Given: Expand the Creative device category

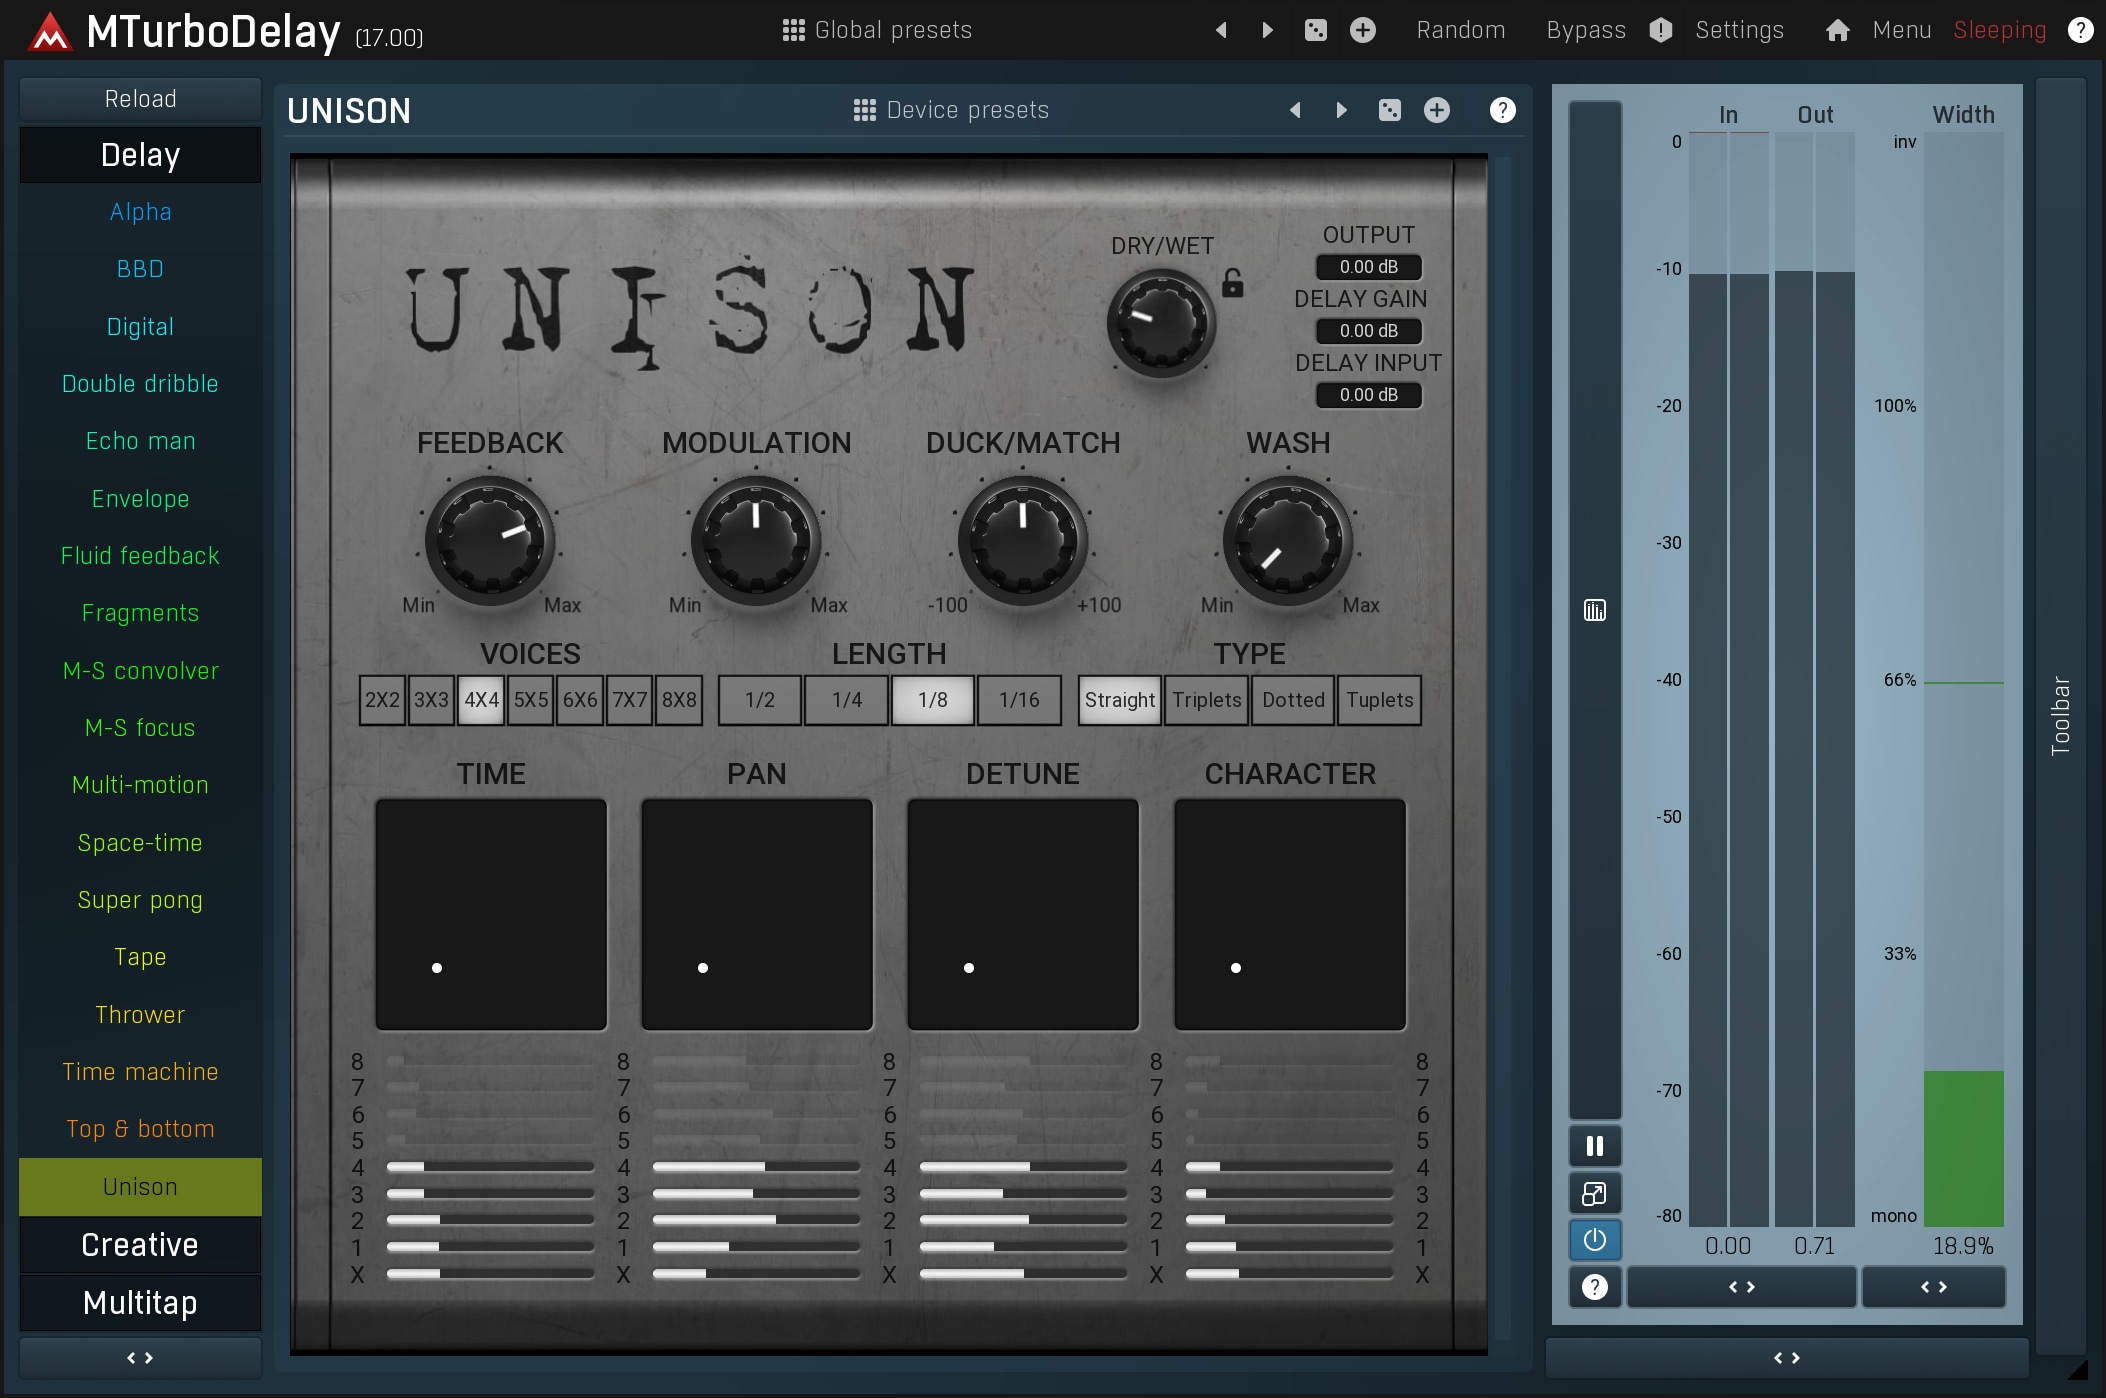Looking at the screenshot, I should point(140,1245).
